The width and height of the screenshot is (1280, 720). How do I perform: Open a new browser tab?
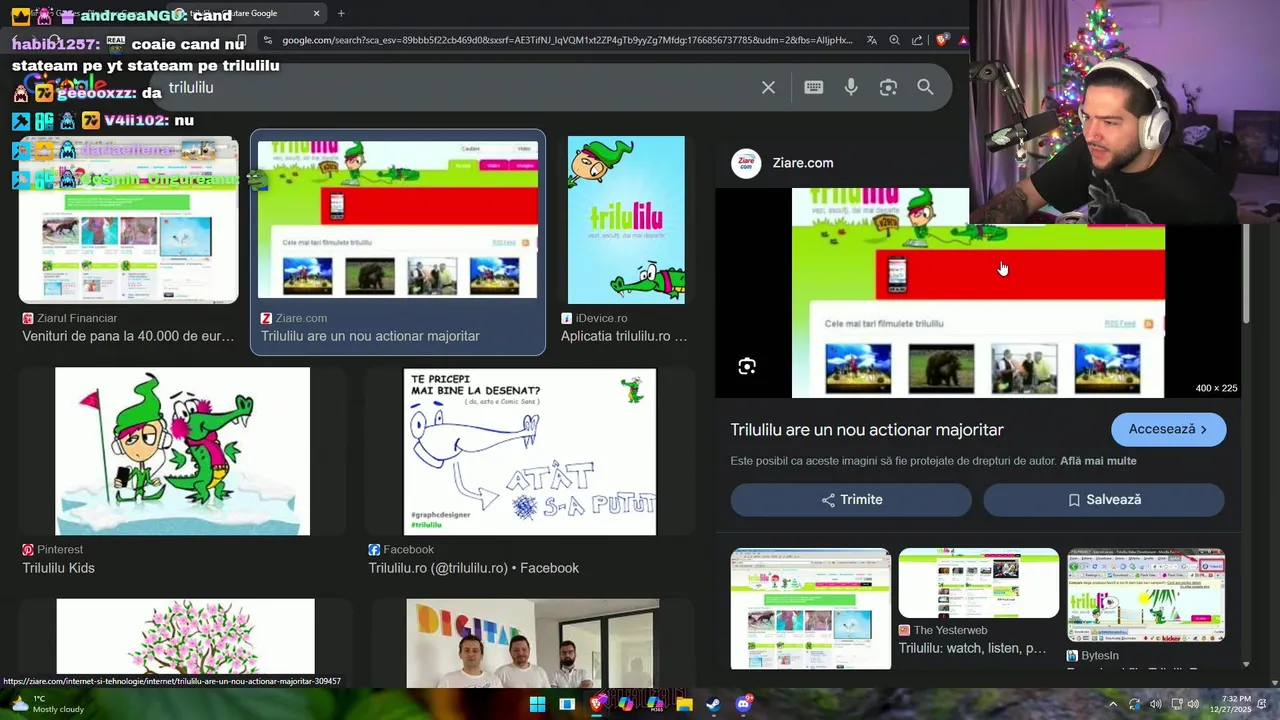(x=341, y=13)
